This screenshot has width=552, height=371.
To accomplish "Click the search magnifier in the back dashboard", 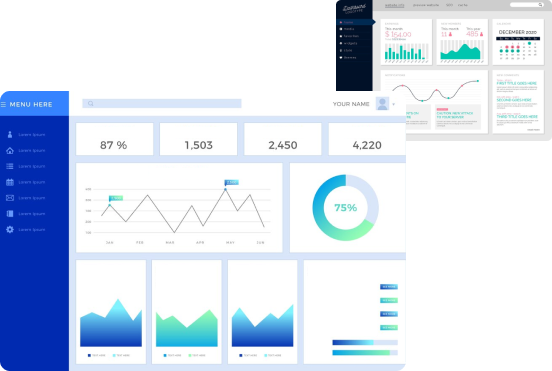I will click(x=540, y=5).
